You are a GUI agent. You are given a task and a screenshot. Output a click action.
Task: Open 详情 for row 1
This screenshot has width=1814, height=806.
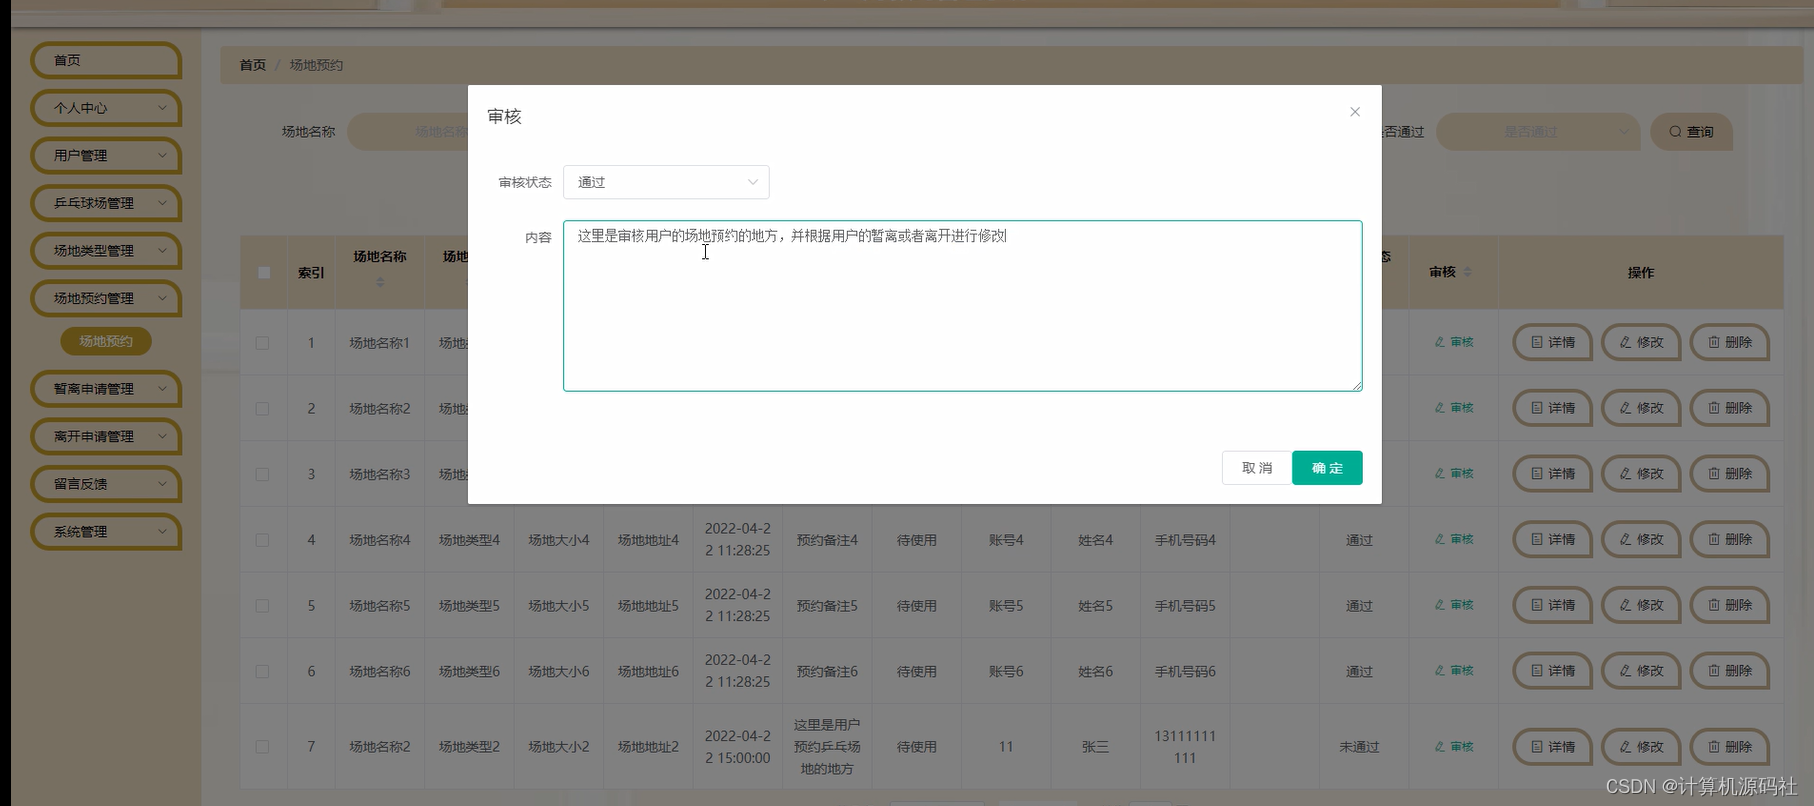(x=1552, y=342)
